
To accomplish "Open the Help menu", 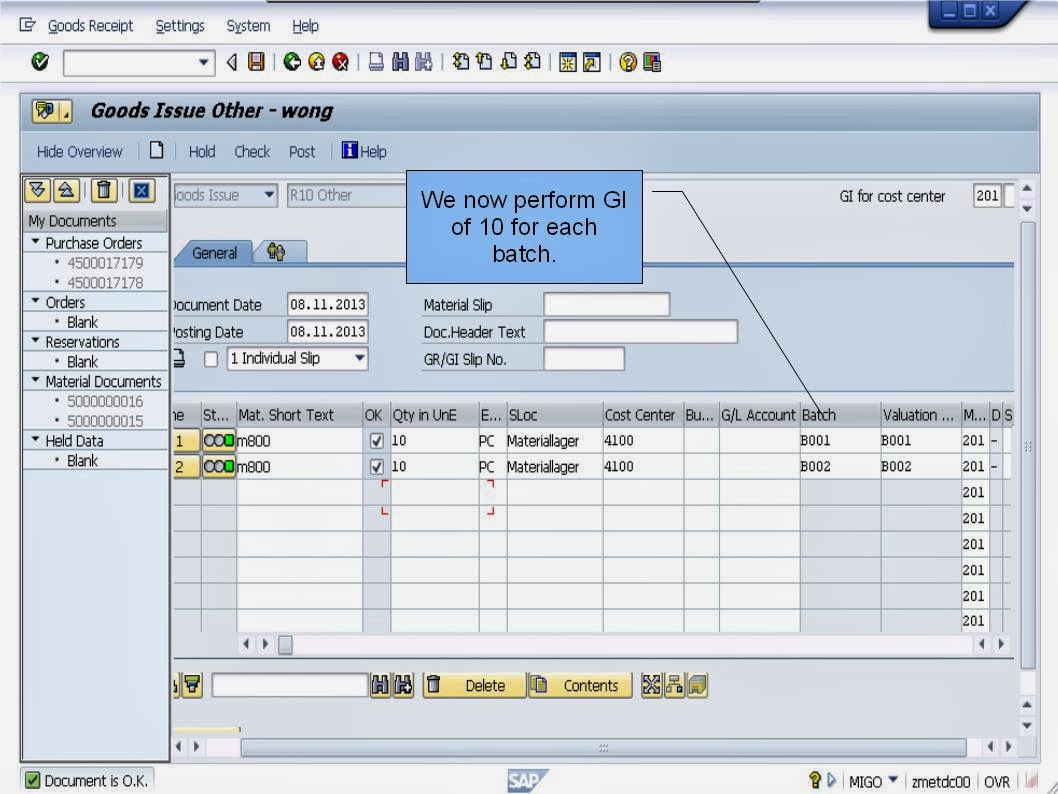I will [x=305, y=26].
